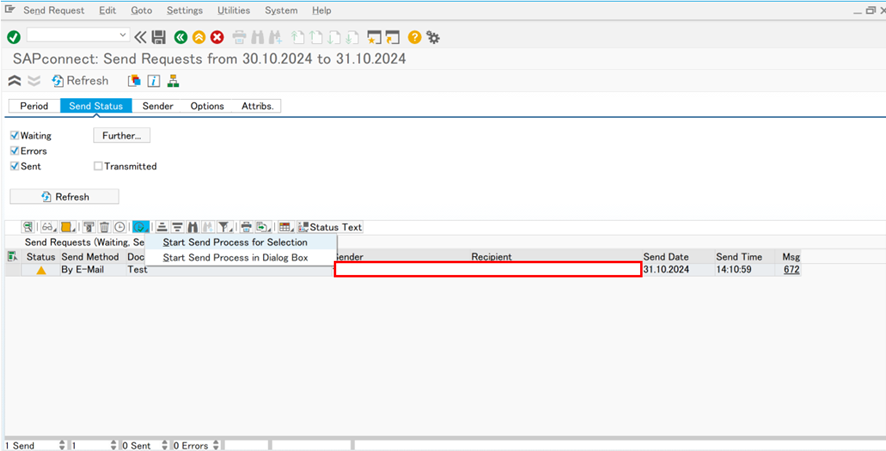Click the Find binoculars icon in list toolbar
The height and width of the screenshot is (451, 886).
[x=193, y=227]
